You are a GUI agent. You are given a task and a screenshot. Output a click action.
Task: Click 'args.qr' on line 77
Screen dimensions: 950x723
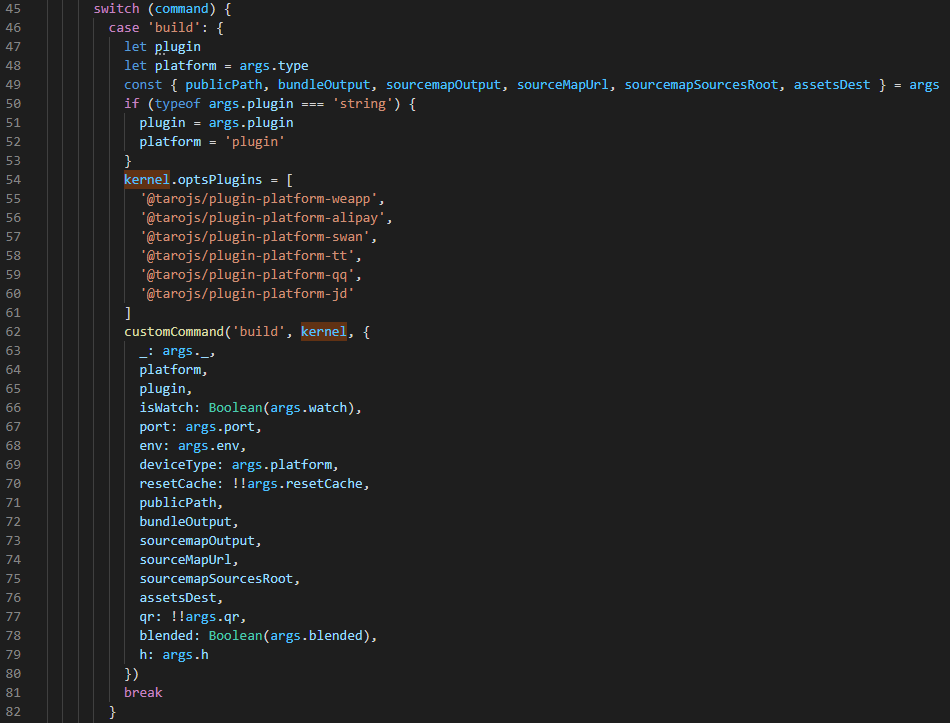pos(212,617)
